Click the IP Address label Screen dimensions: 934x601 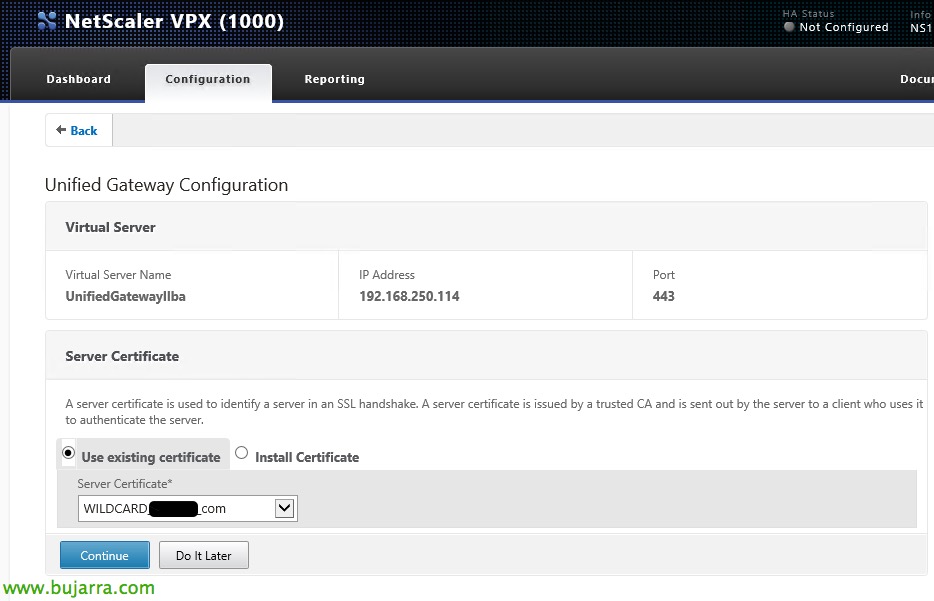pyautogui.click(x=387, y=275)
